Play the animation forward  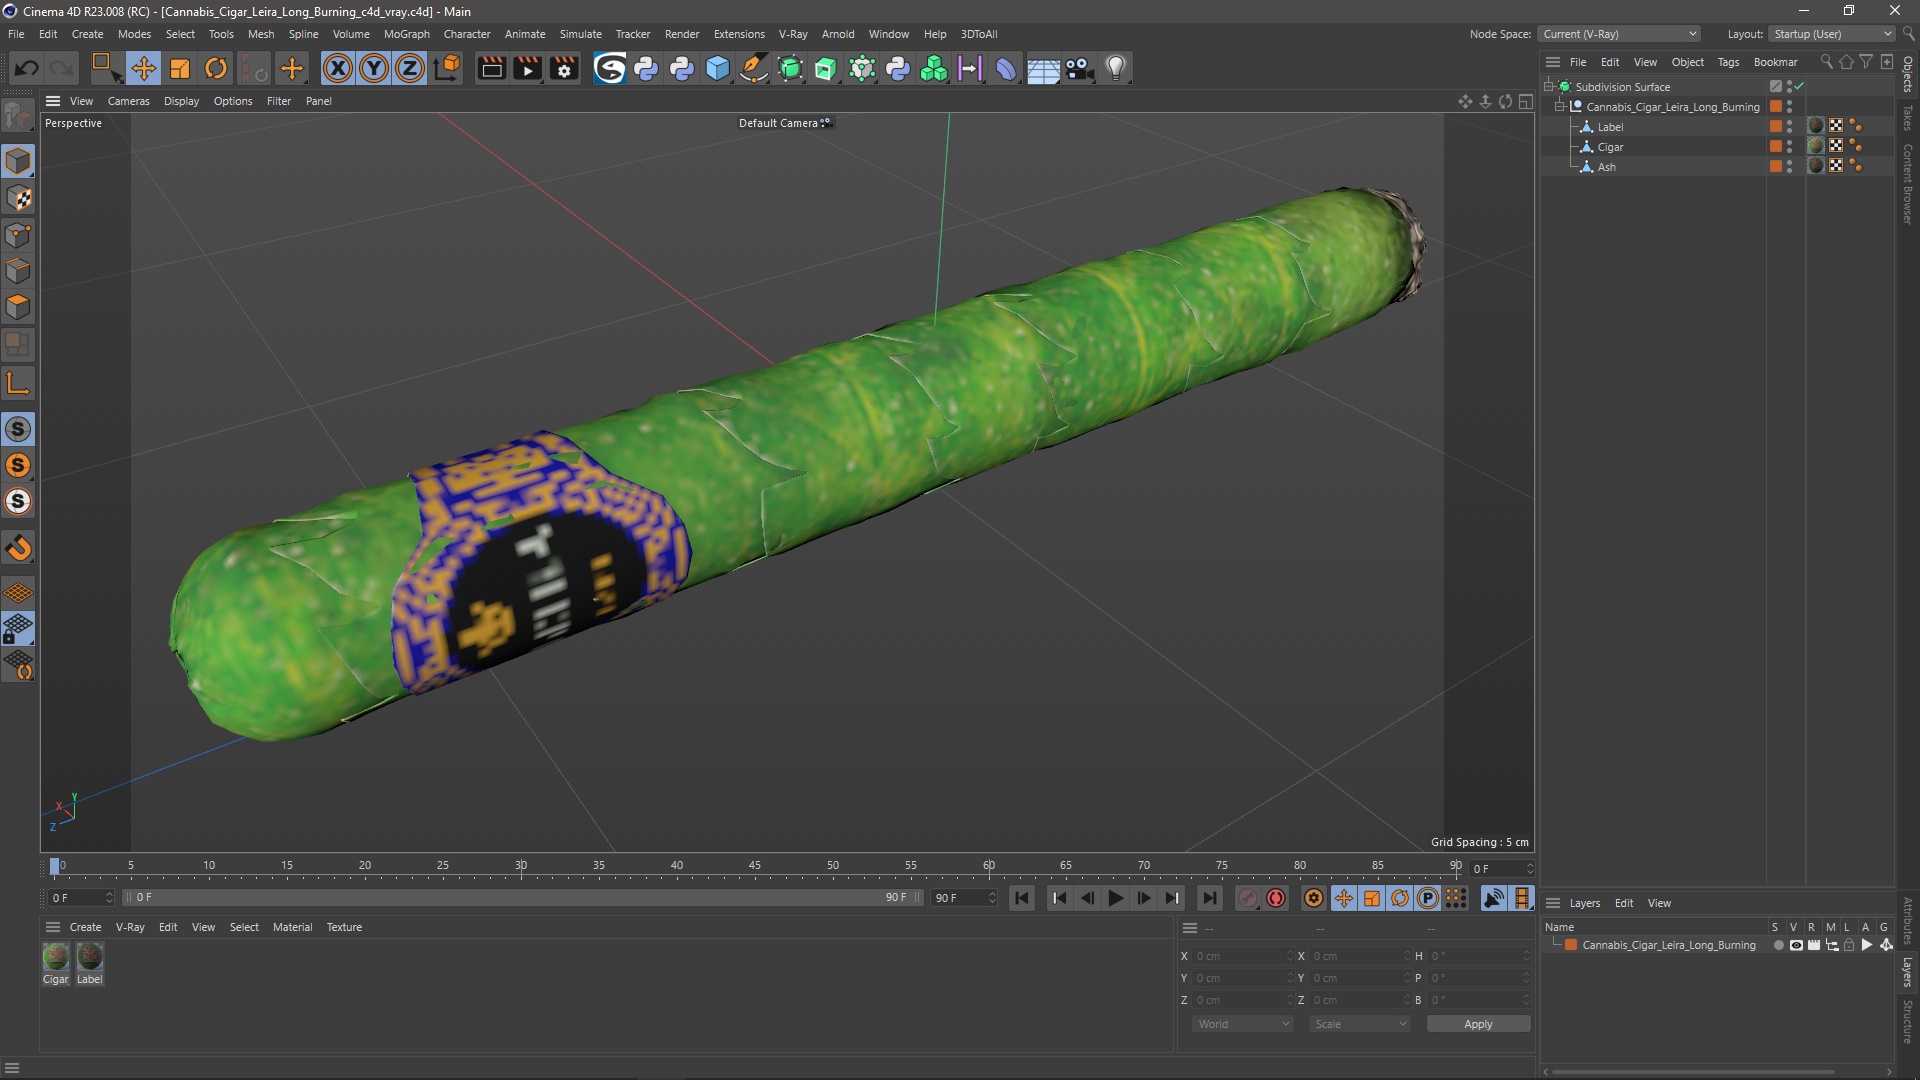coord(1115,898)
